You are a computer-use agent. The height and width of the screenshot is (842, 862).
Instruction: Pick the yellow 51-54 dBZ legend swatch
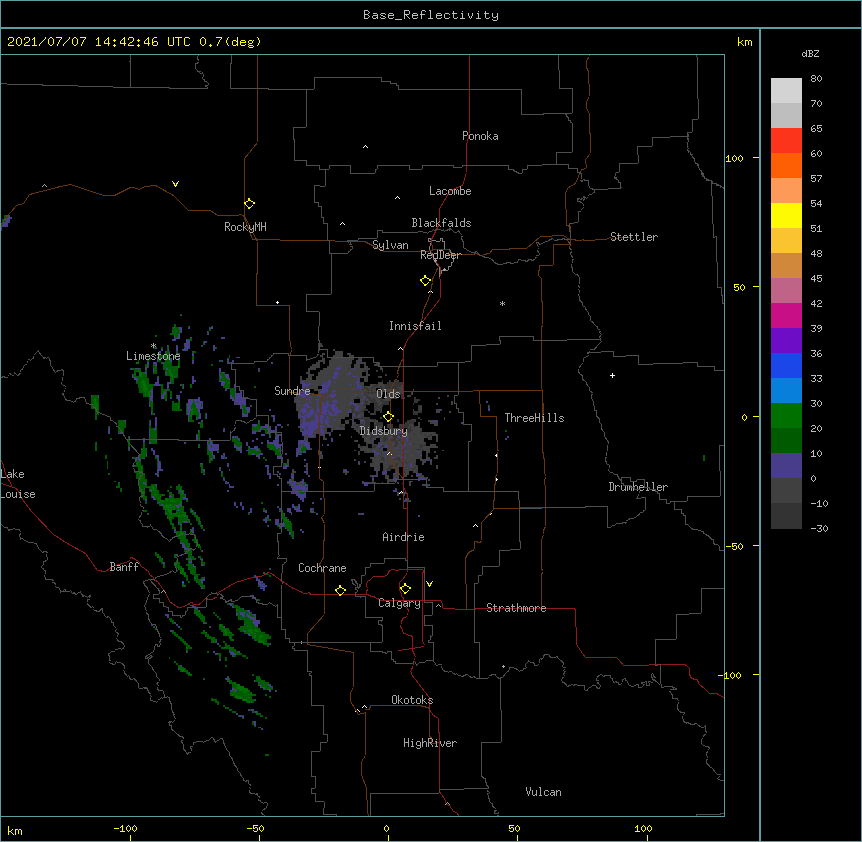[786, 215]
